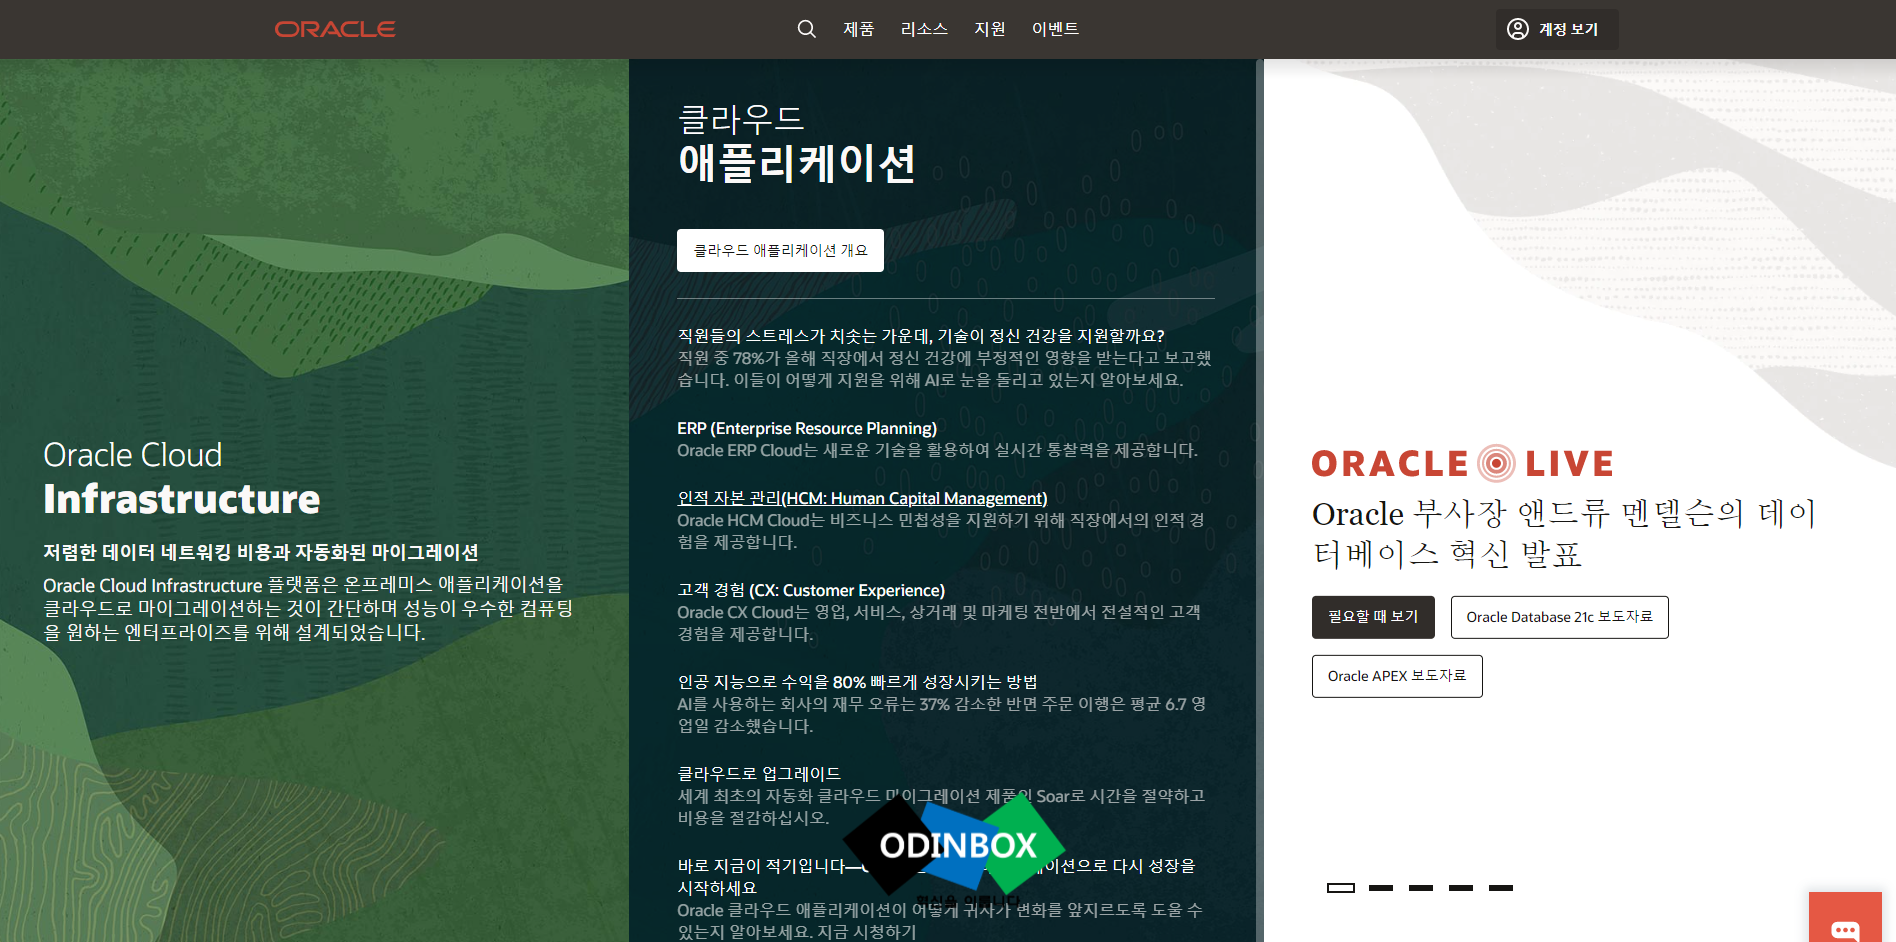Click the Oracle logo in header
The image size is (1896, 942).
tap(335, 29)
